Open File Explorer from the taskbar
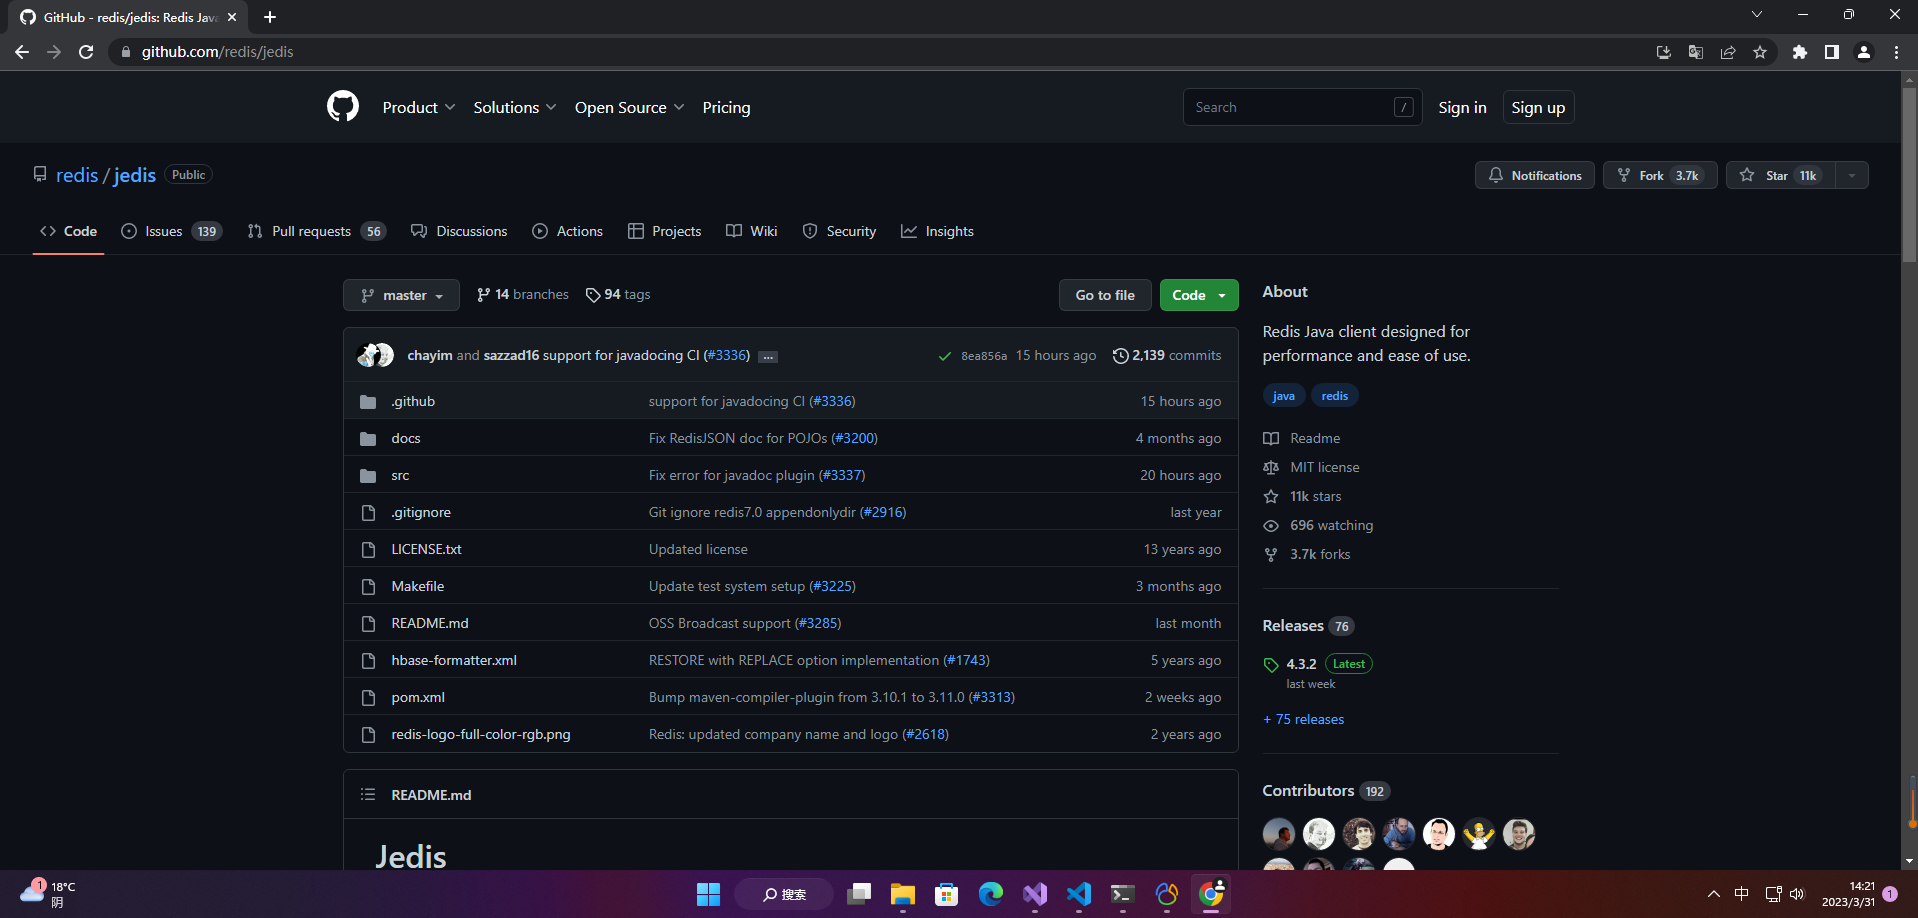Viewport: 1918px width, 918px height. (903, 894)
